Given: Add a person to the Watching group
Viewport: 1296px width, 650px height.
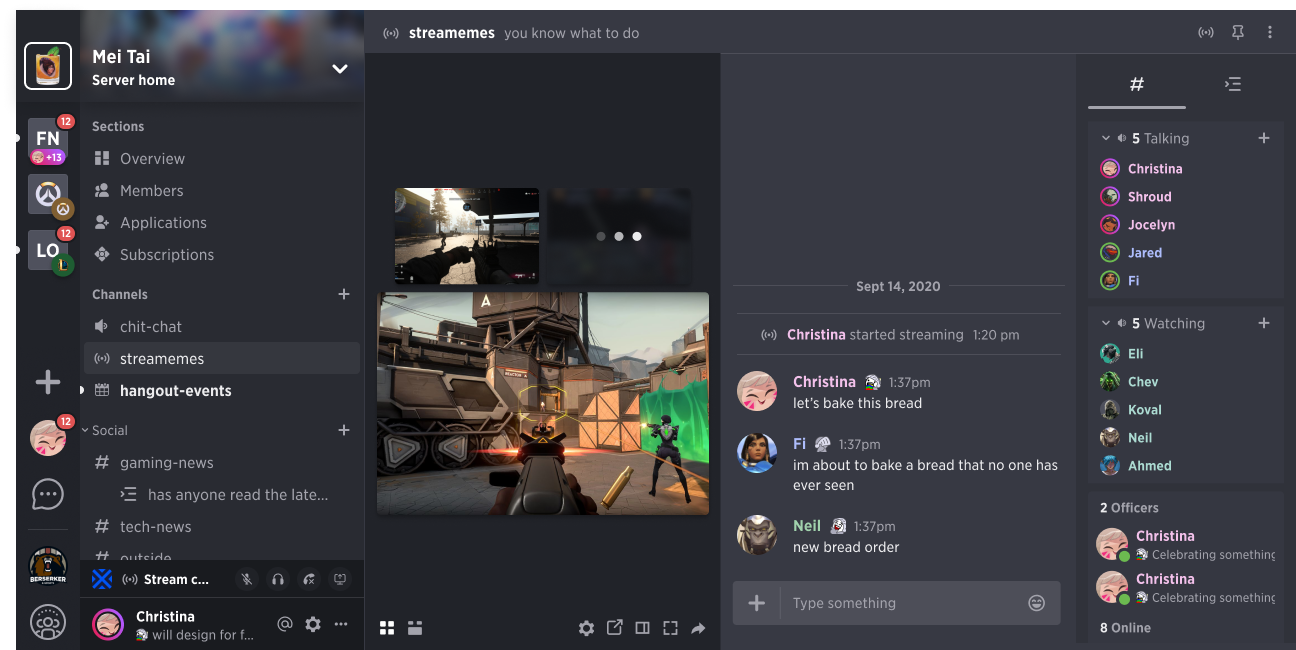Looking at the screenshot, I should coord(1264,323).
